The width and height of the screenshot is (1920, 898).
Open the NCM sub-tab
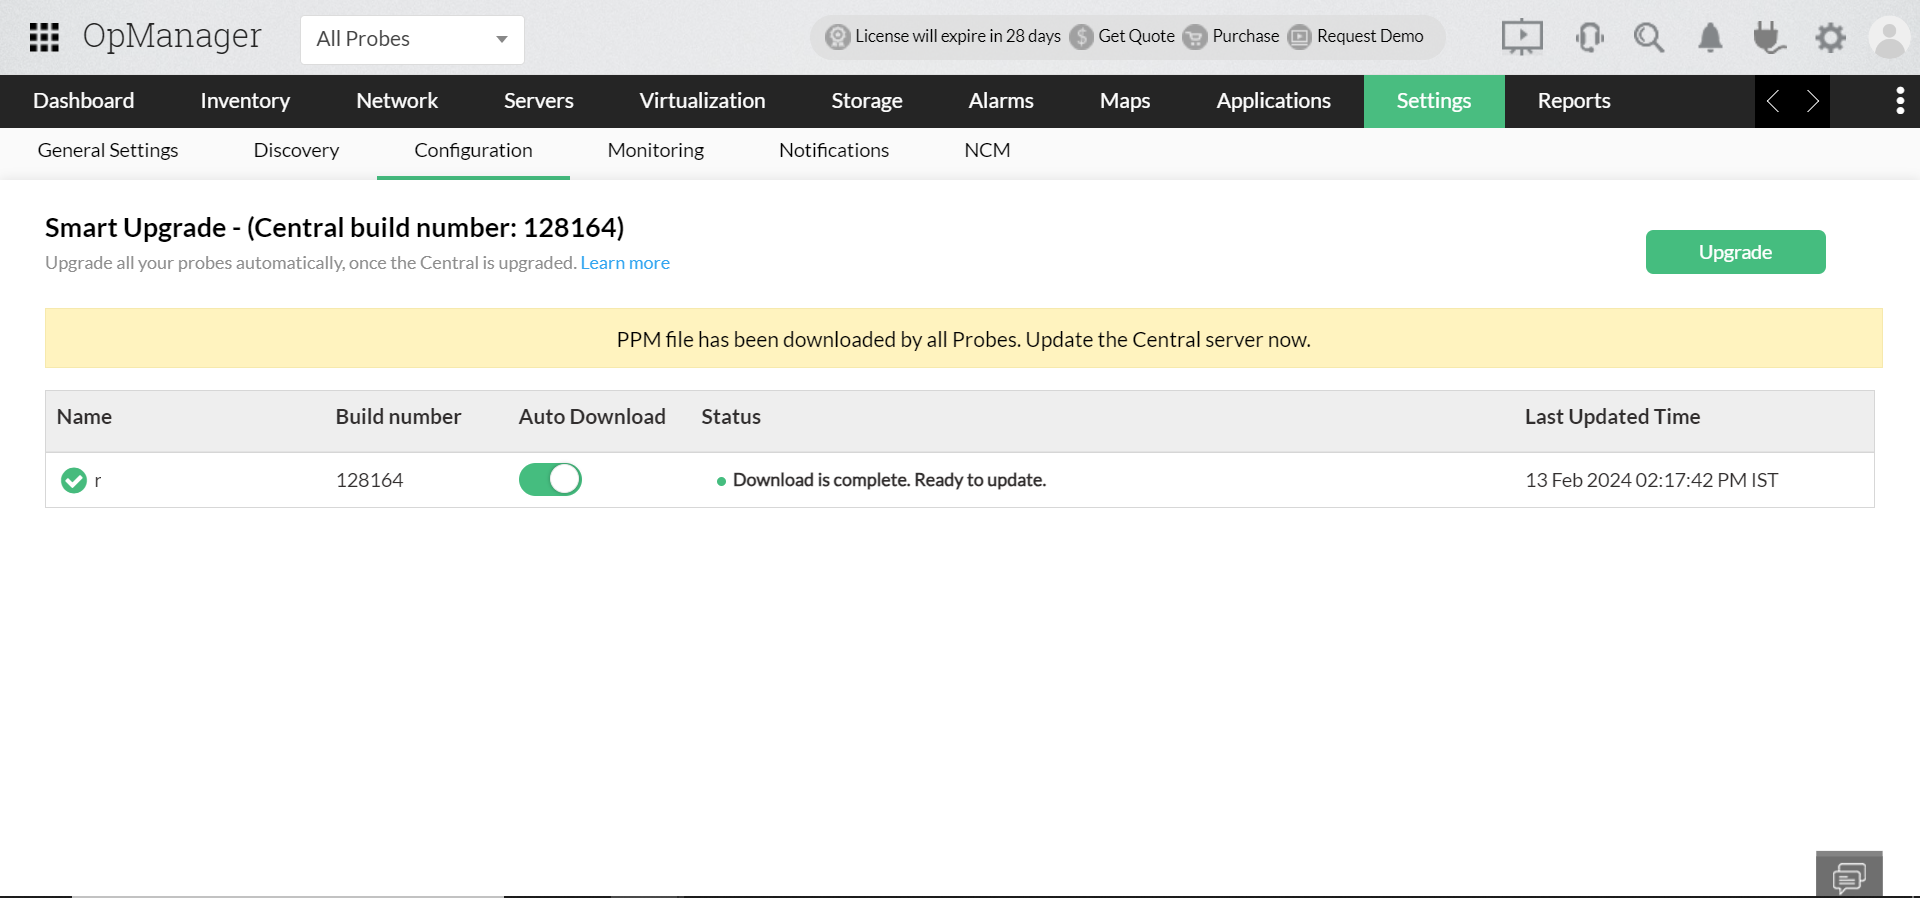pos(987,151)
